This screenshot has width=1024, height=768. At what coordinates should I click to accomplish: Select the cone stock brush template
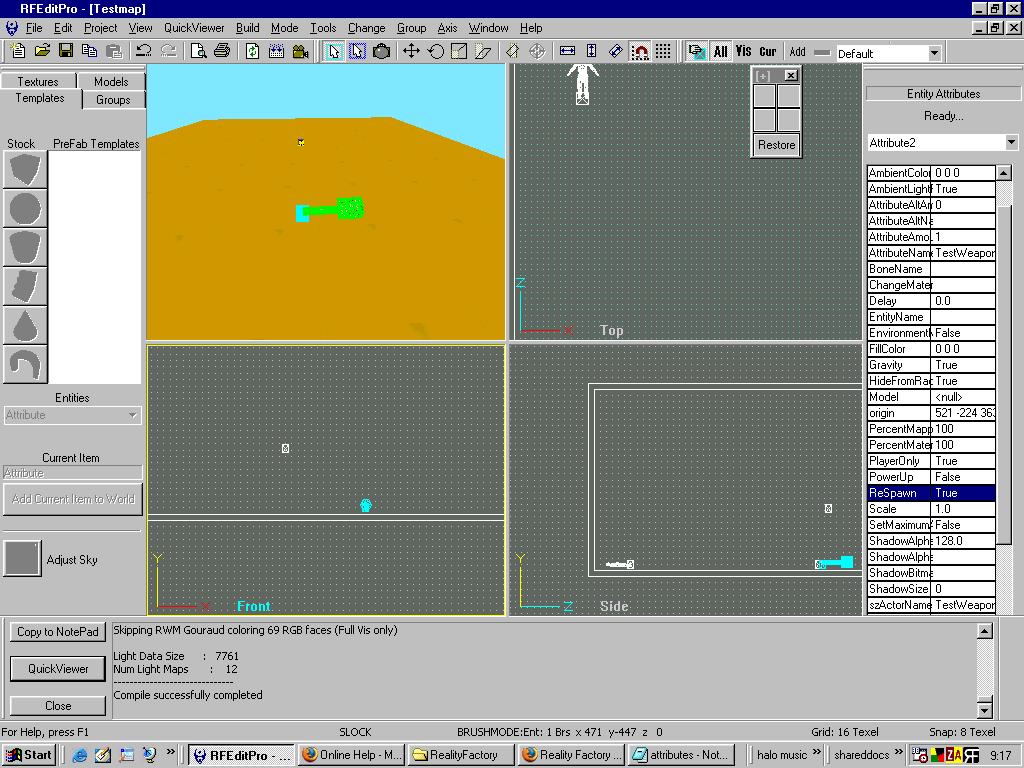click(x=25, y=326)
